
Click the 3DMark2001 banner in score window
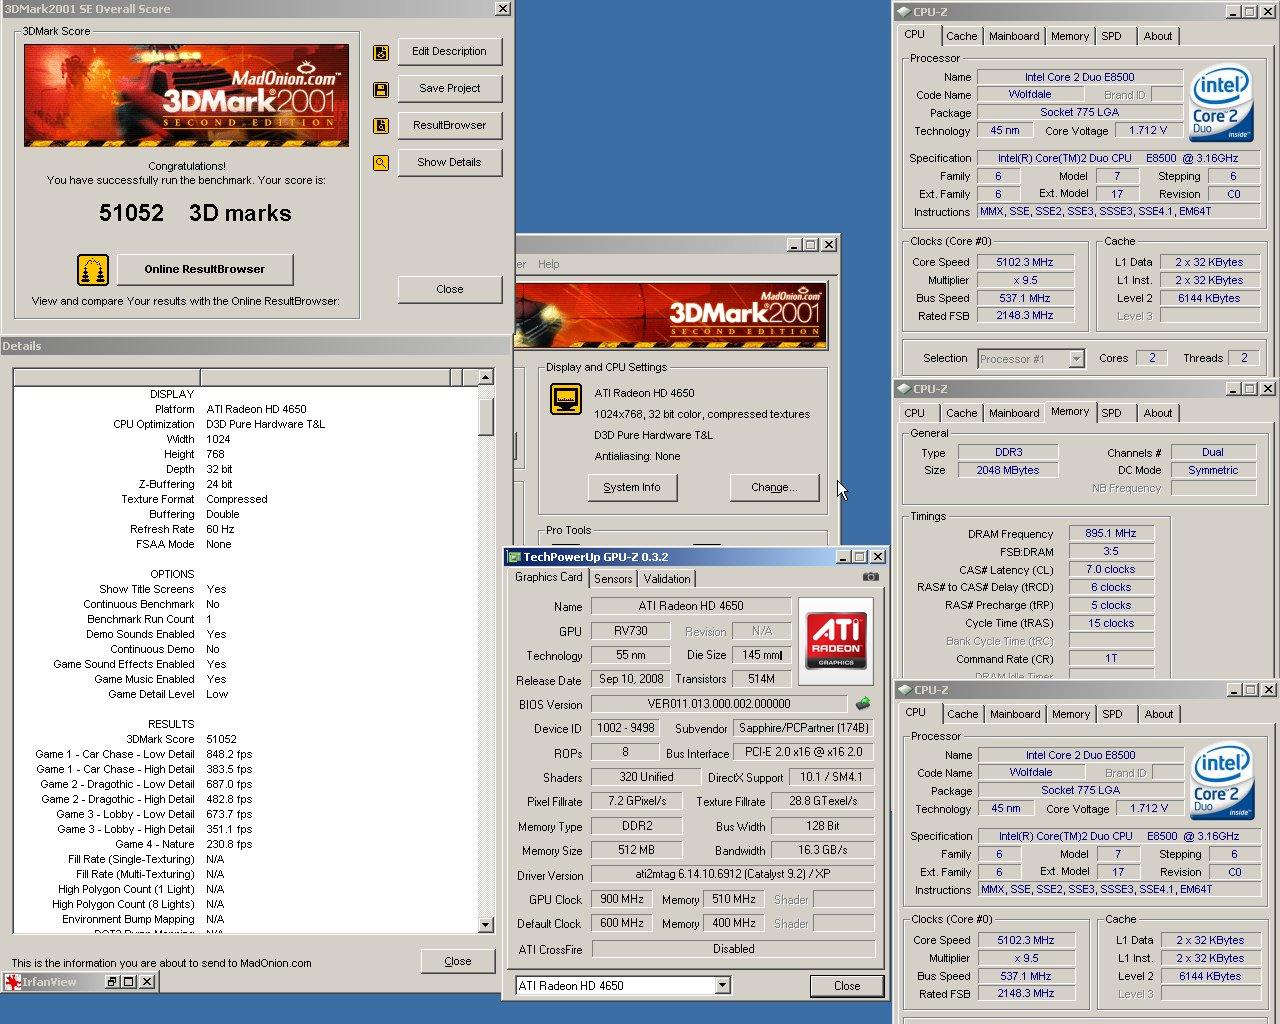186,95
